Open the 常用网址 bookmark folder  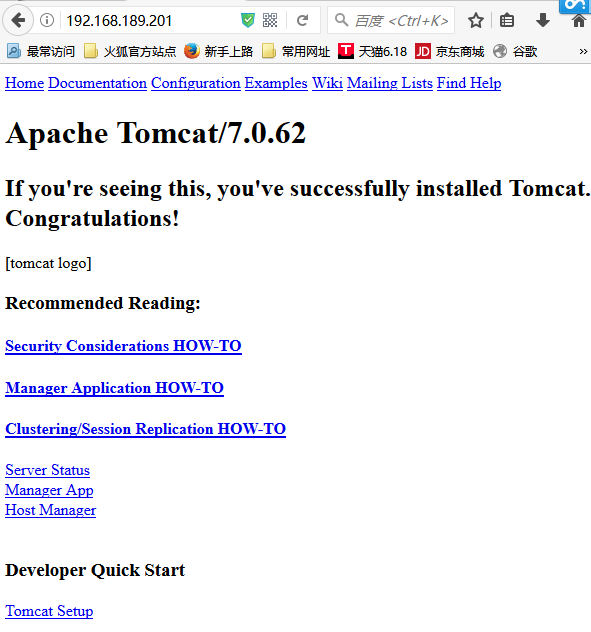(x=296, y=52)
